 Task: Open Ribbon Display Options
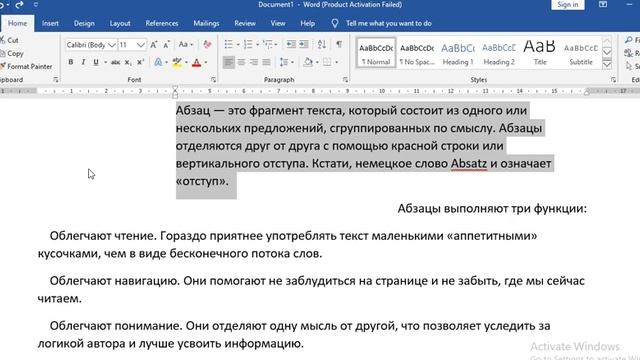point(603,4)
